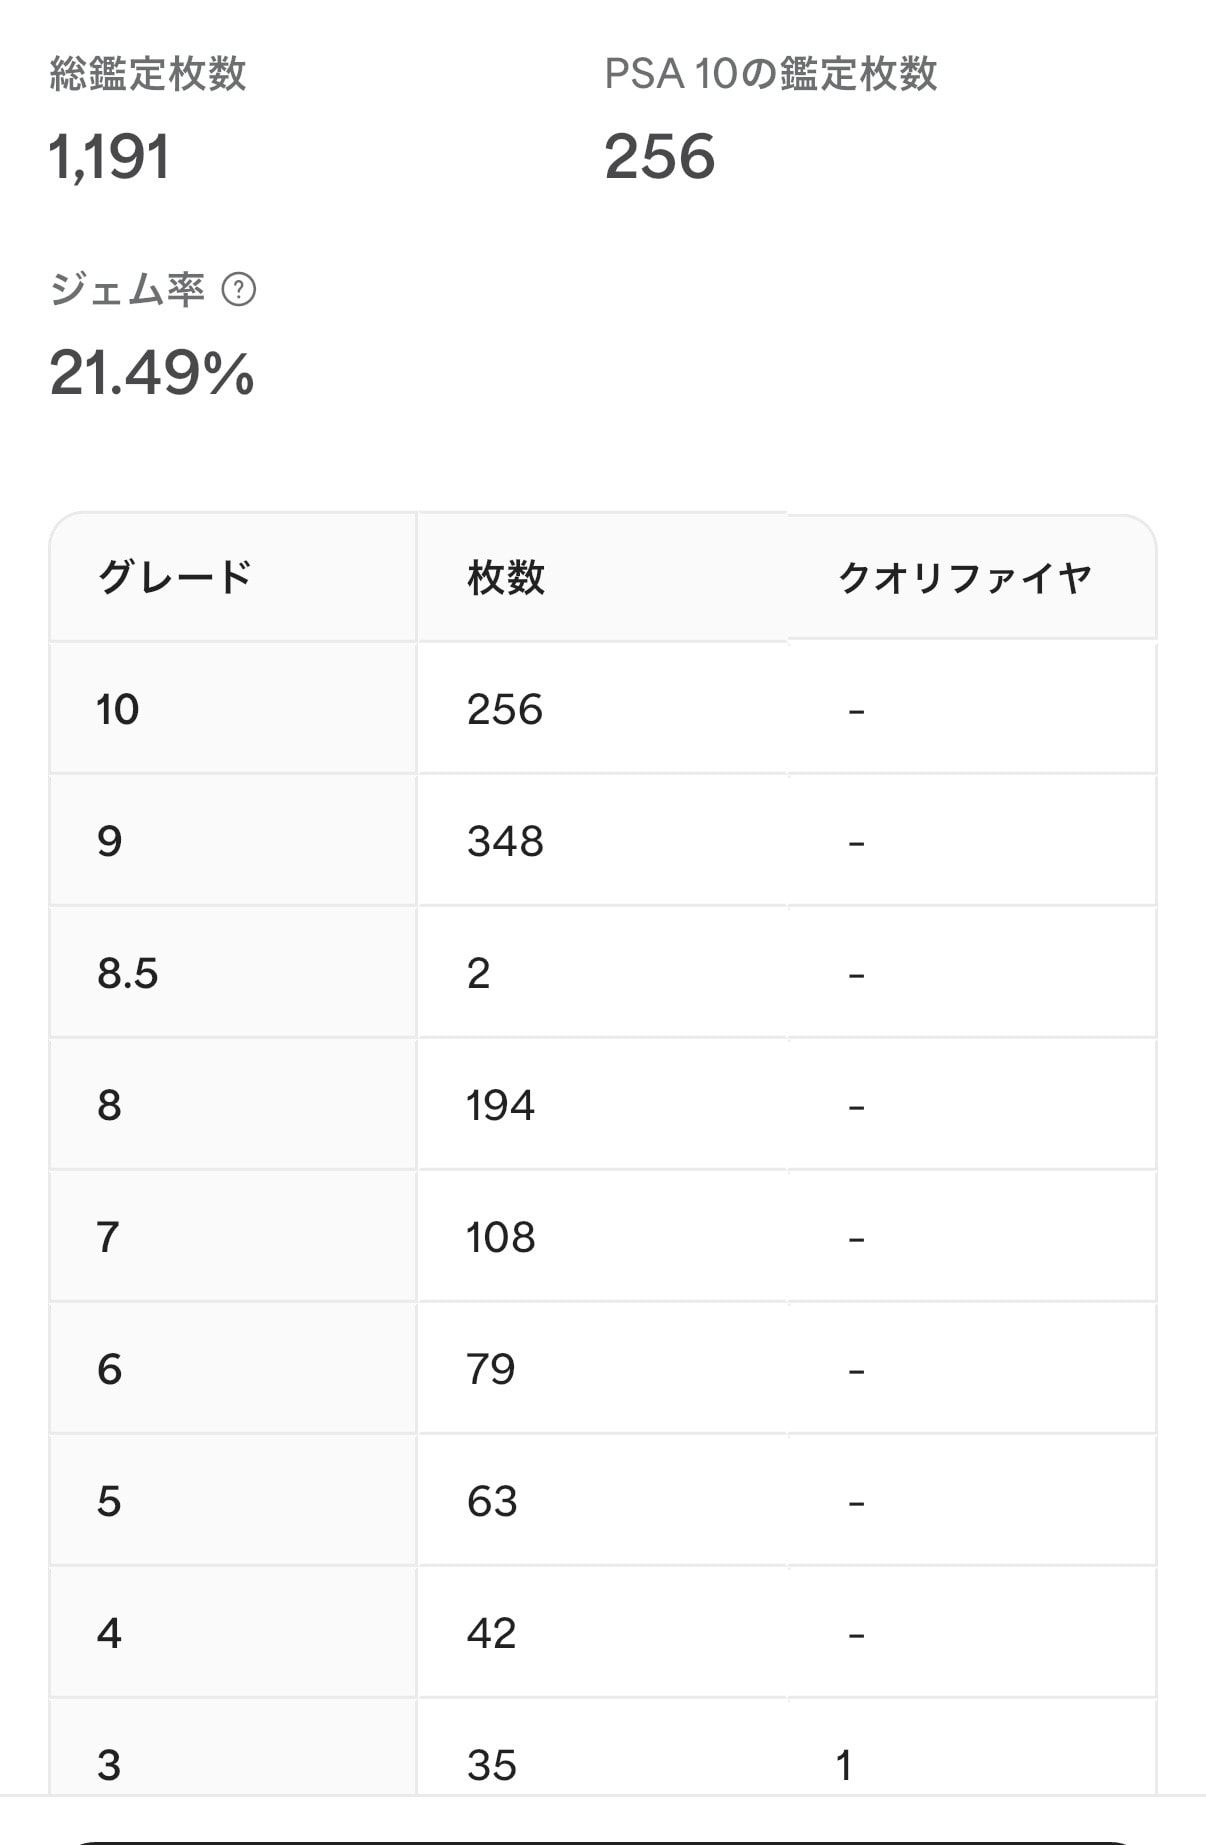This screenshot has width=1206, height=1845.
Task: Tap the 総鑑定枚数 total of 1,191
Action: click(x=109, y=157)
